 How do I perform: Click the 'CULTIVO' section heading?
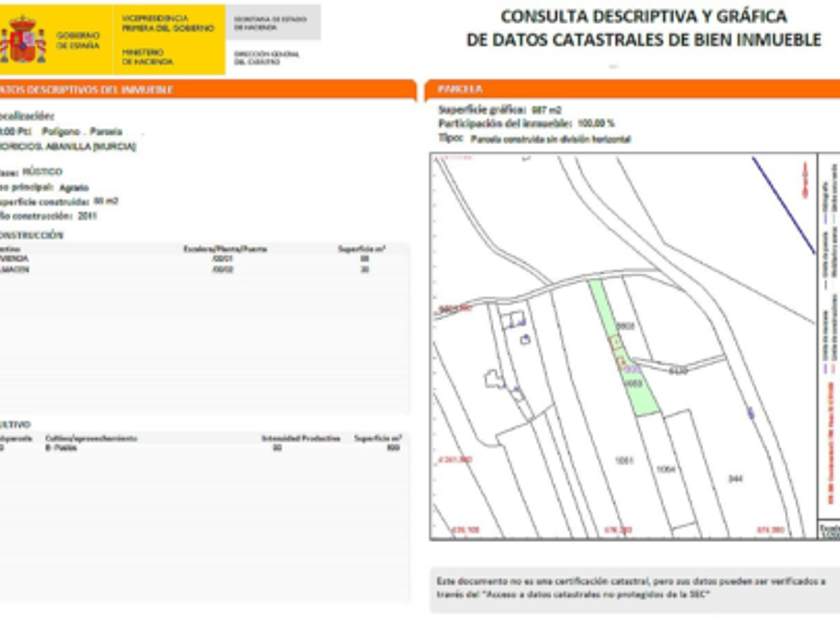pyautogui.click(x=15, y=425)
